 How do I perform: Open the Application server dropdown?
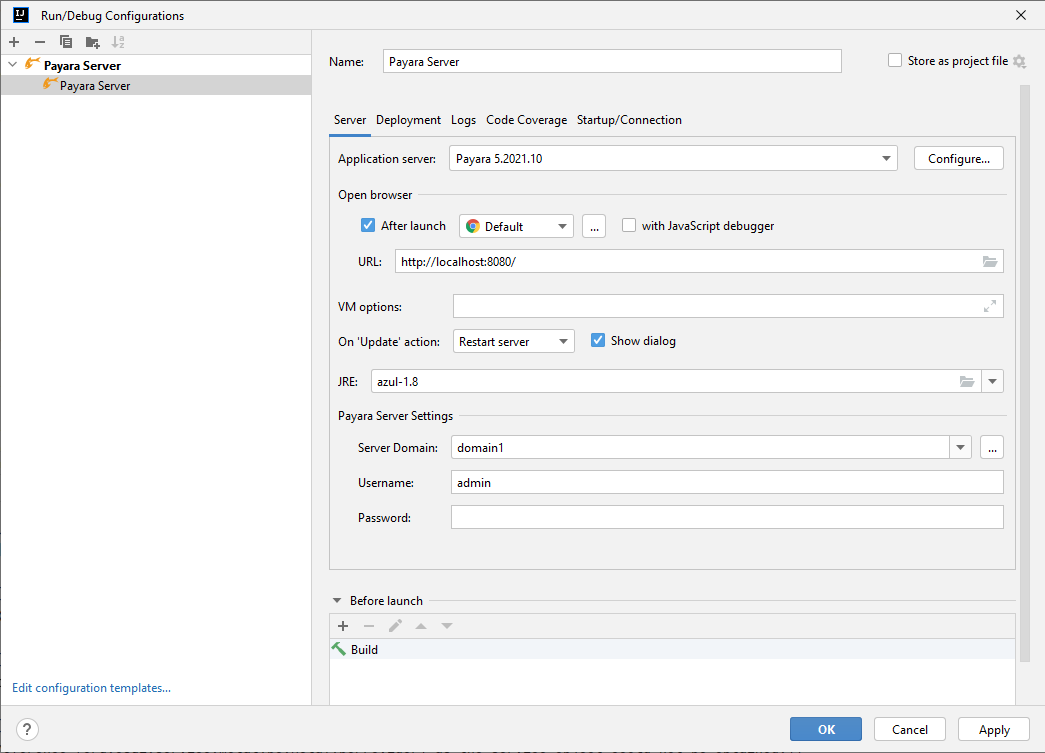point(886,159)
